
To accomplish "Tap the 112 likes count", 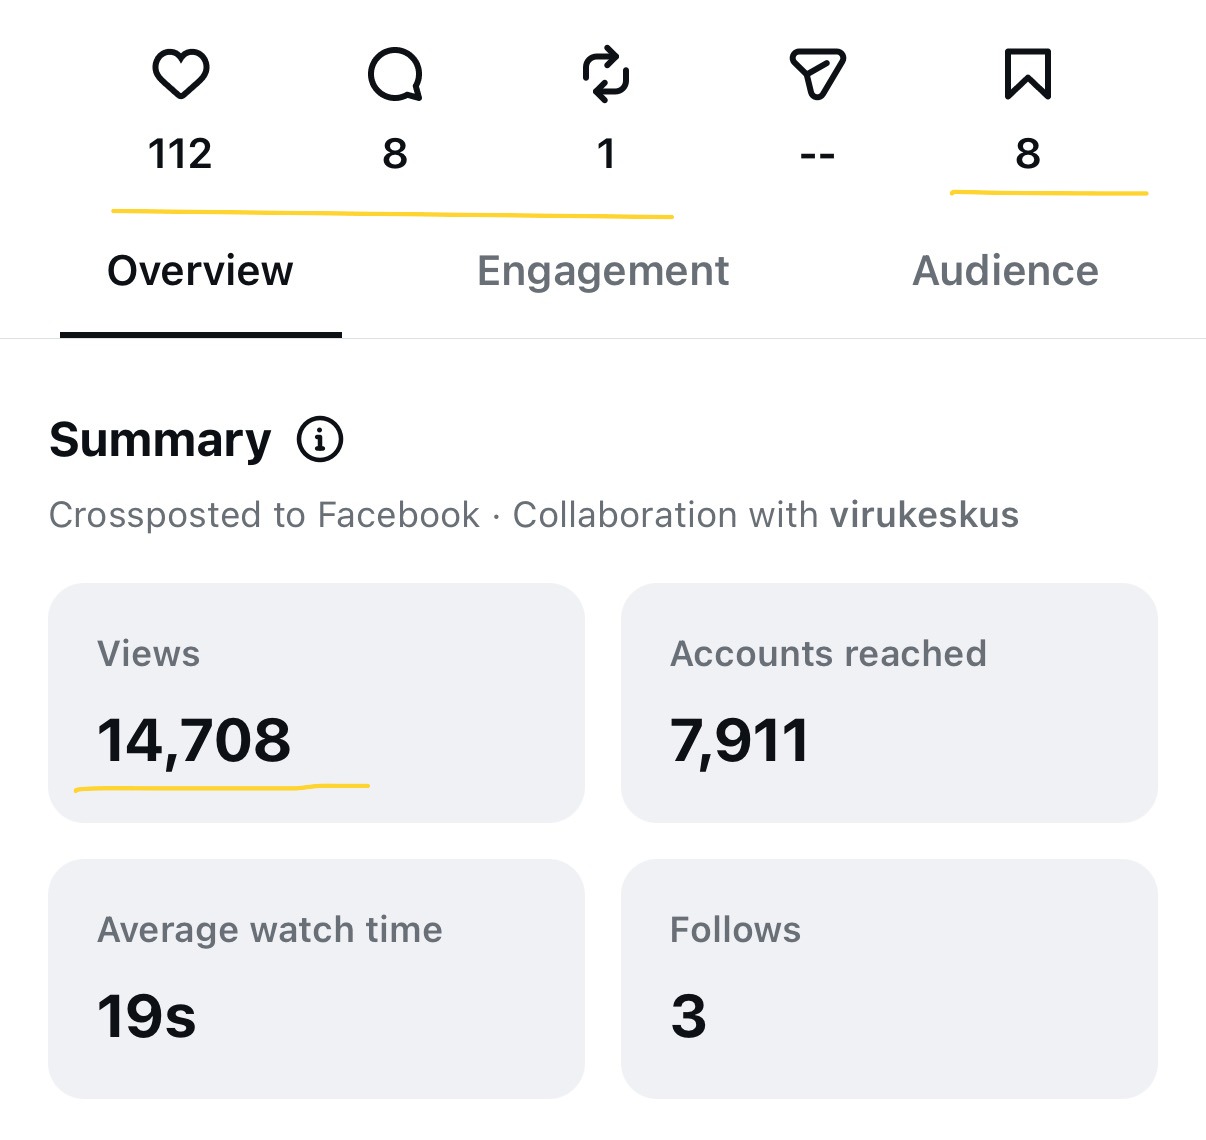I will tap(180, 154).
